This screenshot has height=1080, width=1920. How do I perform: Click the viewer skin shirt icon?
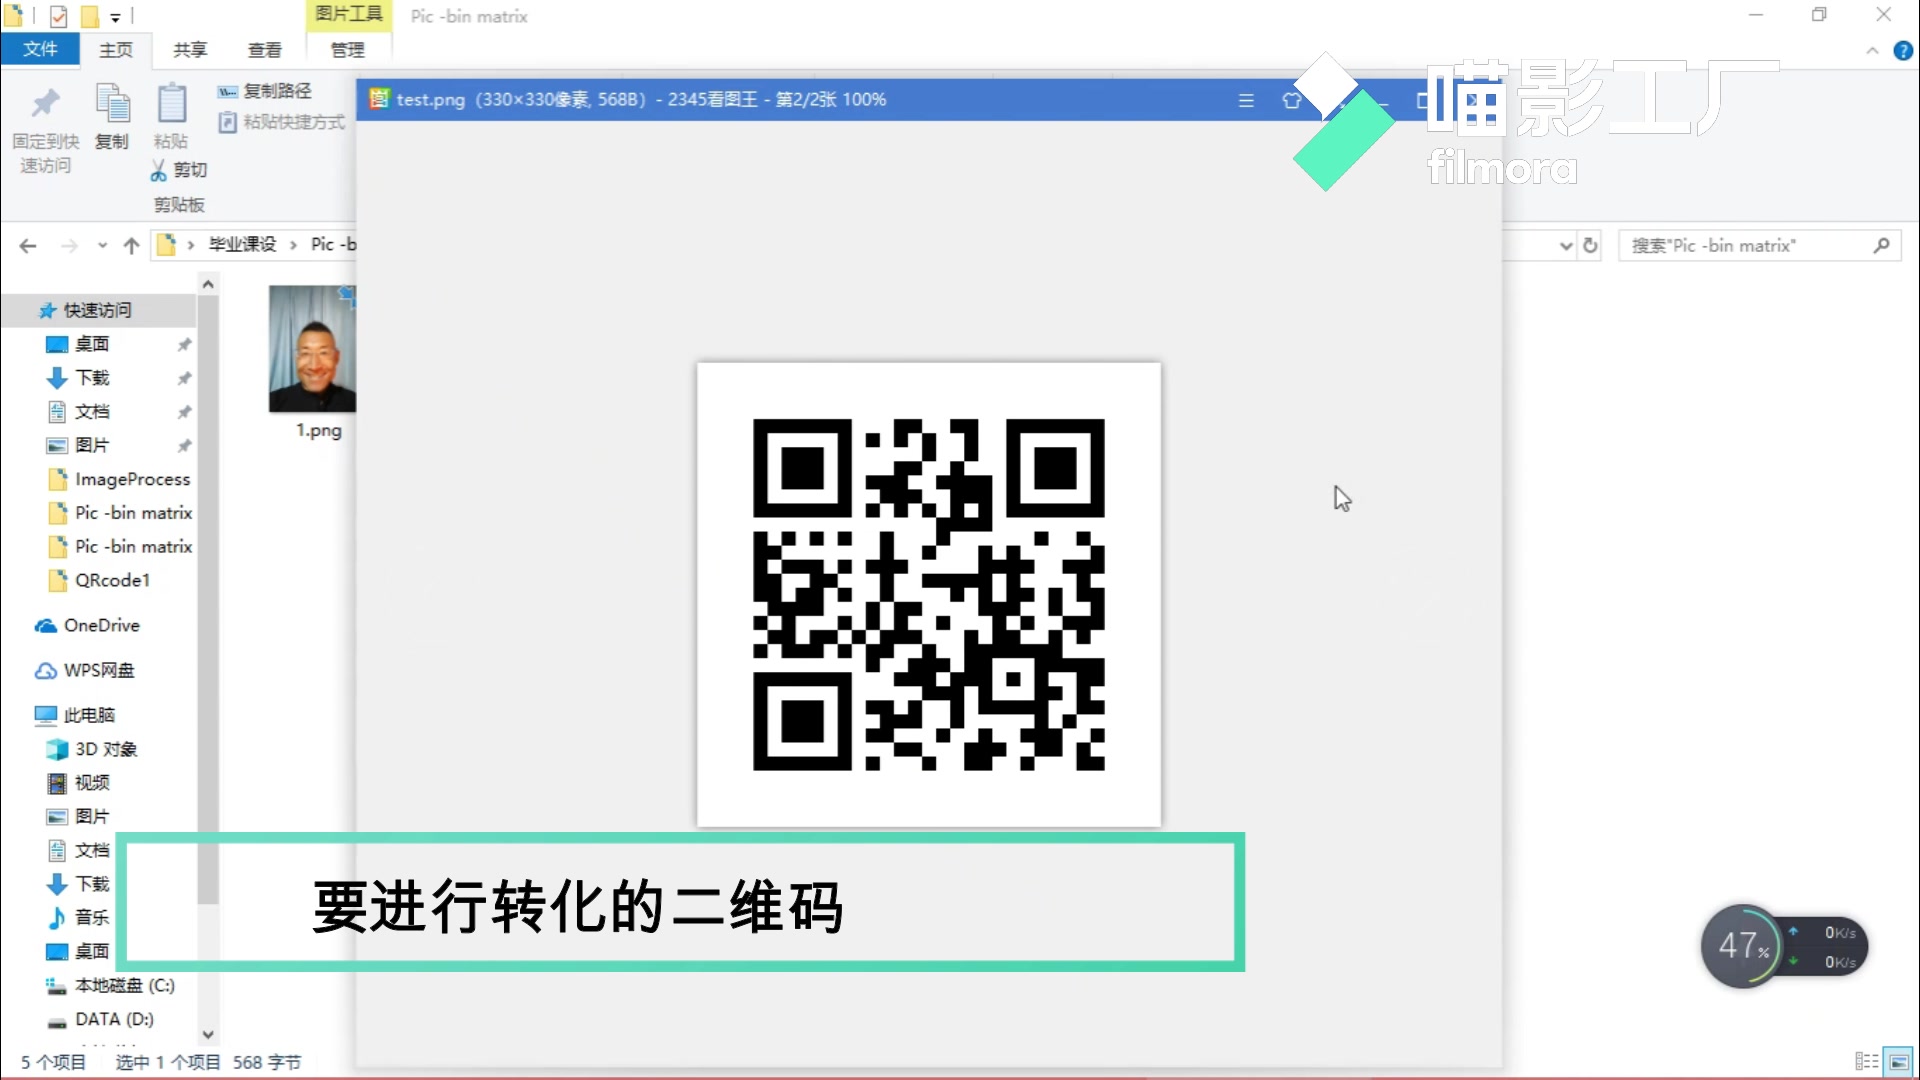click(1291, 100)
